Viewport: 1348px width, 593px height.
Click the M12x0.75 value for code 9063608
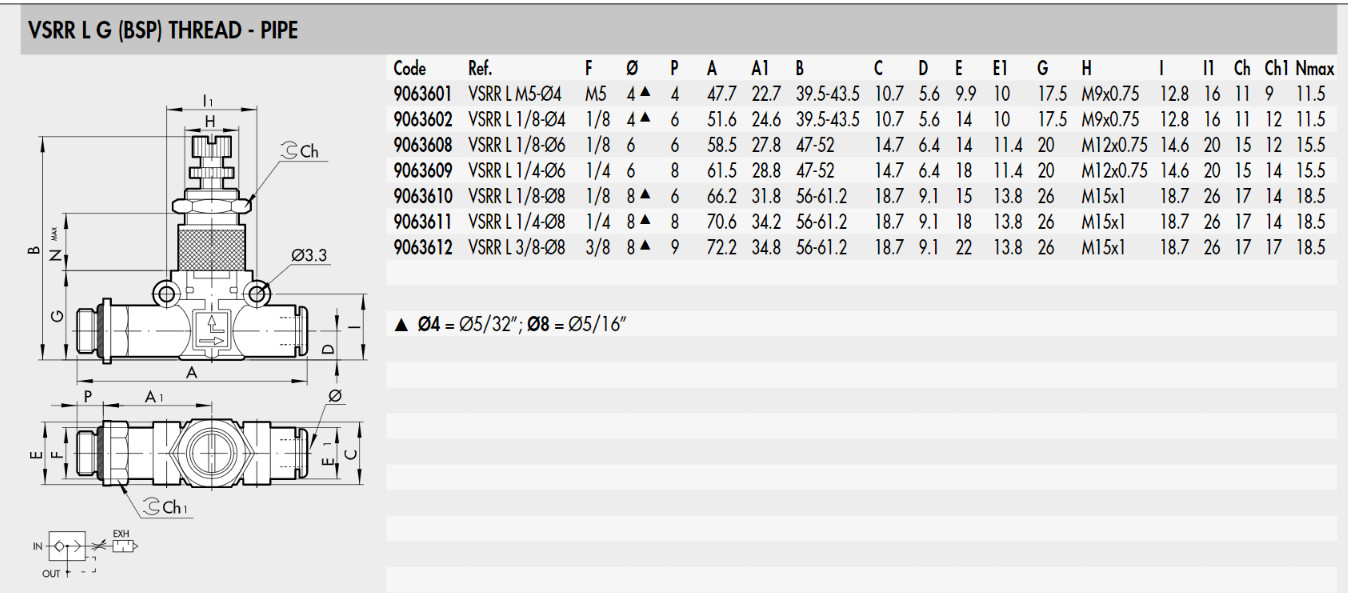pyautogui.click(x=1114, y=145)
